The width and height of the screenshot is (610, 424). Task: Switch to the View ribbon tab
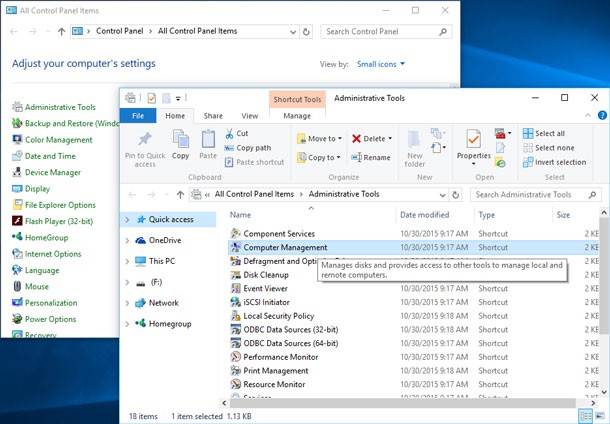(x=250, y=116)
